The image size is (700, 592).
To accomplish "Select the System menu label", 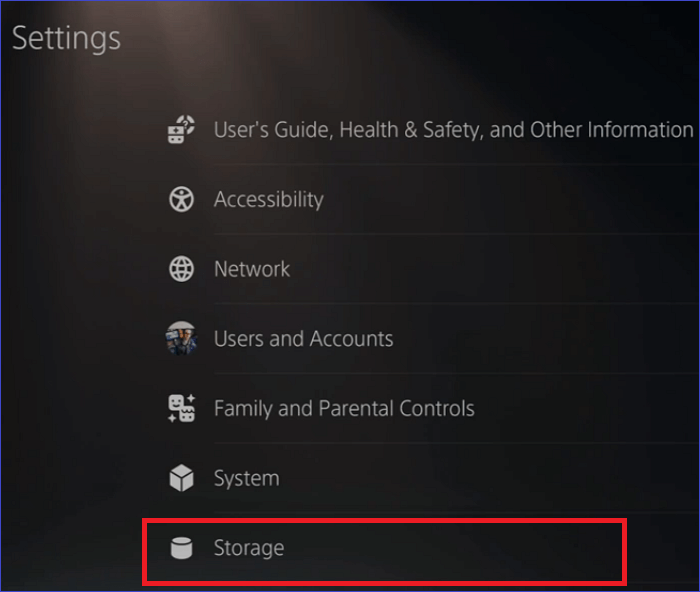I will [246, 478].
